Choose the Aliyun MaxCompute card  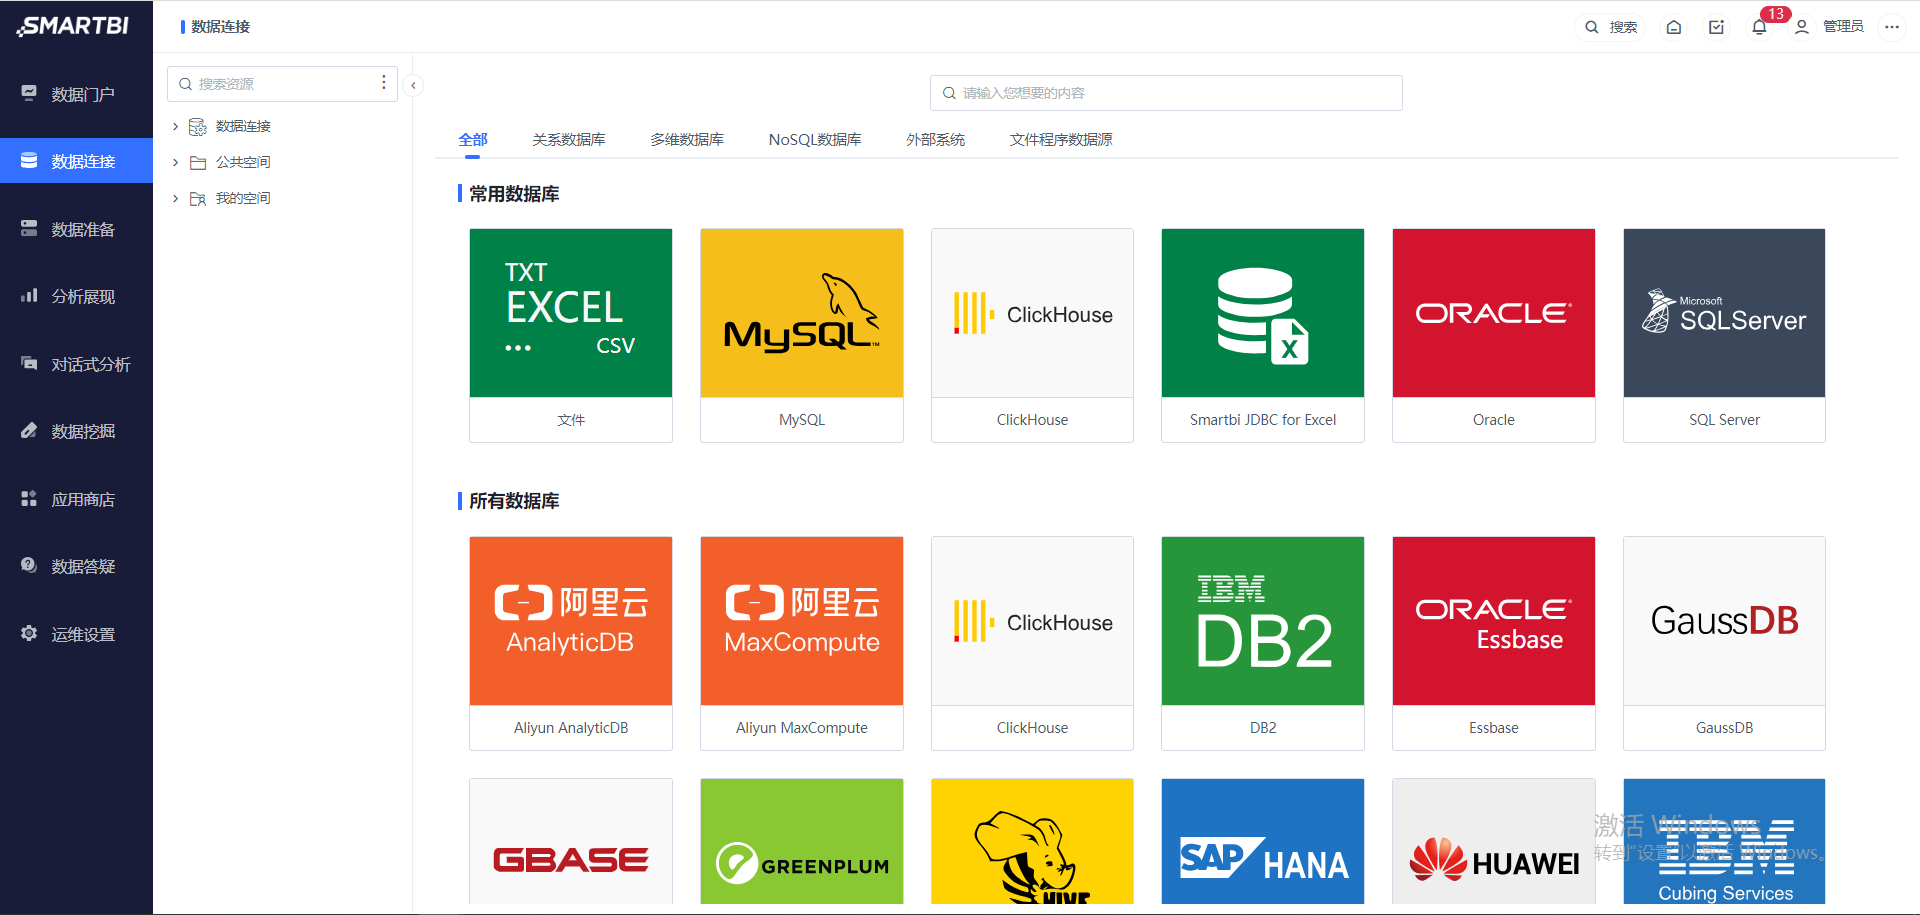tap(802, 643)
